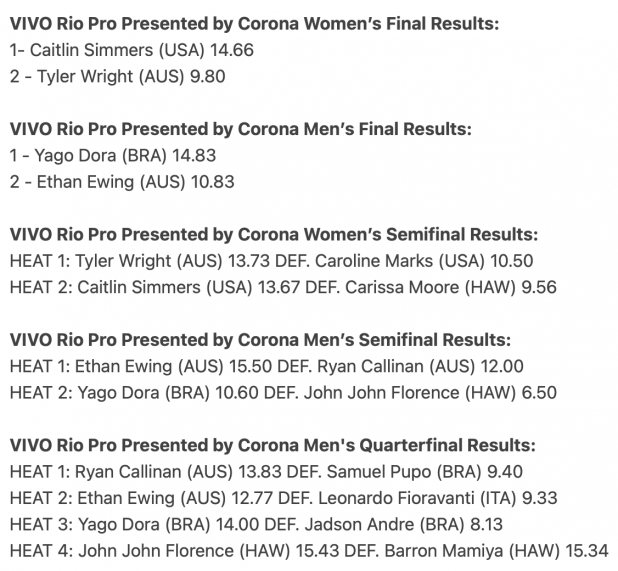618x571 pixels.
Task: Click the Caroline Marks (USA) 10.50 text
Action: (424, 261)
